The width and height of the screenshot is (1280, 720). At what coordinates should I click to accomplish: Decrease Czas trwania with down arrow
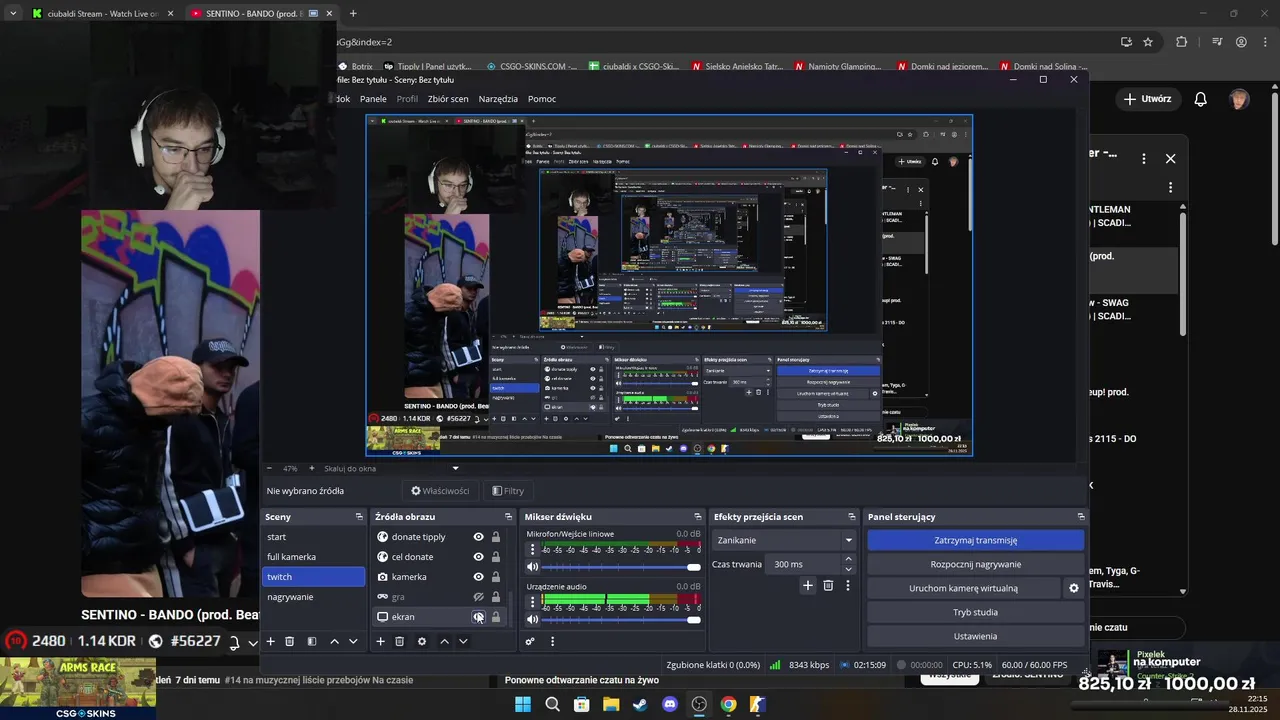[x=848, y=569]
